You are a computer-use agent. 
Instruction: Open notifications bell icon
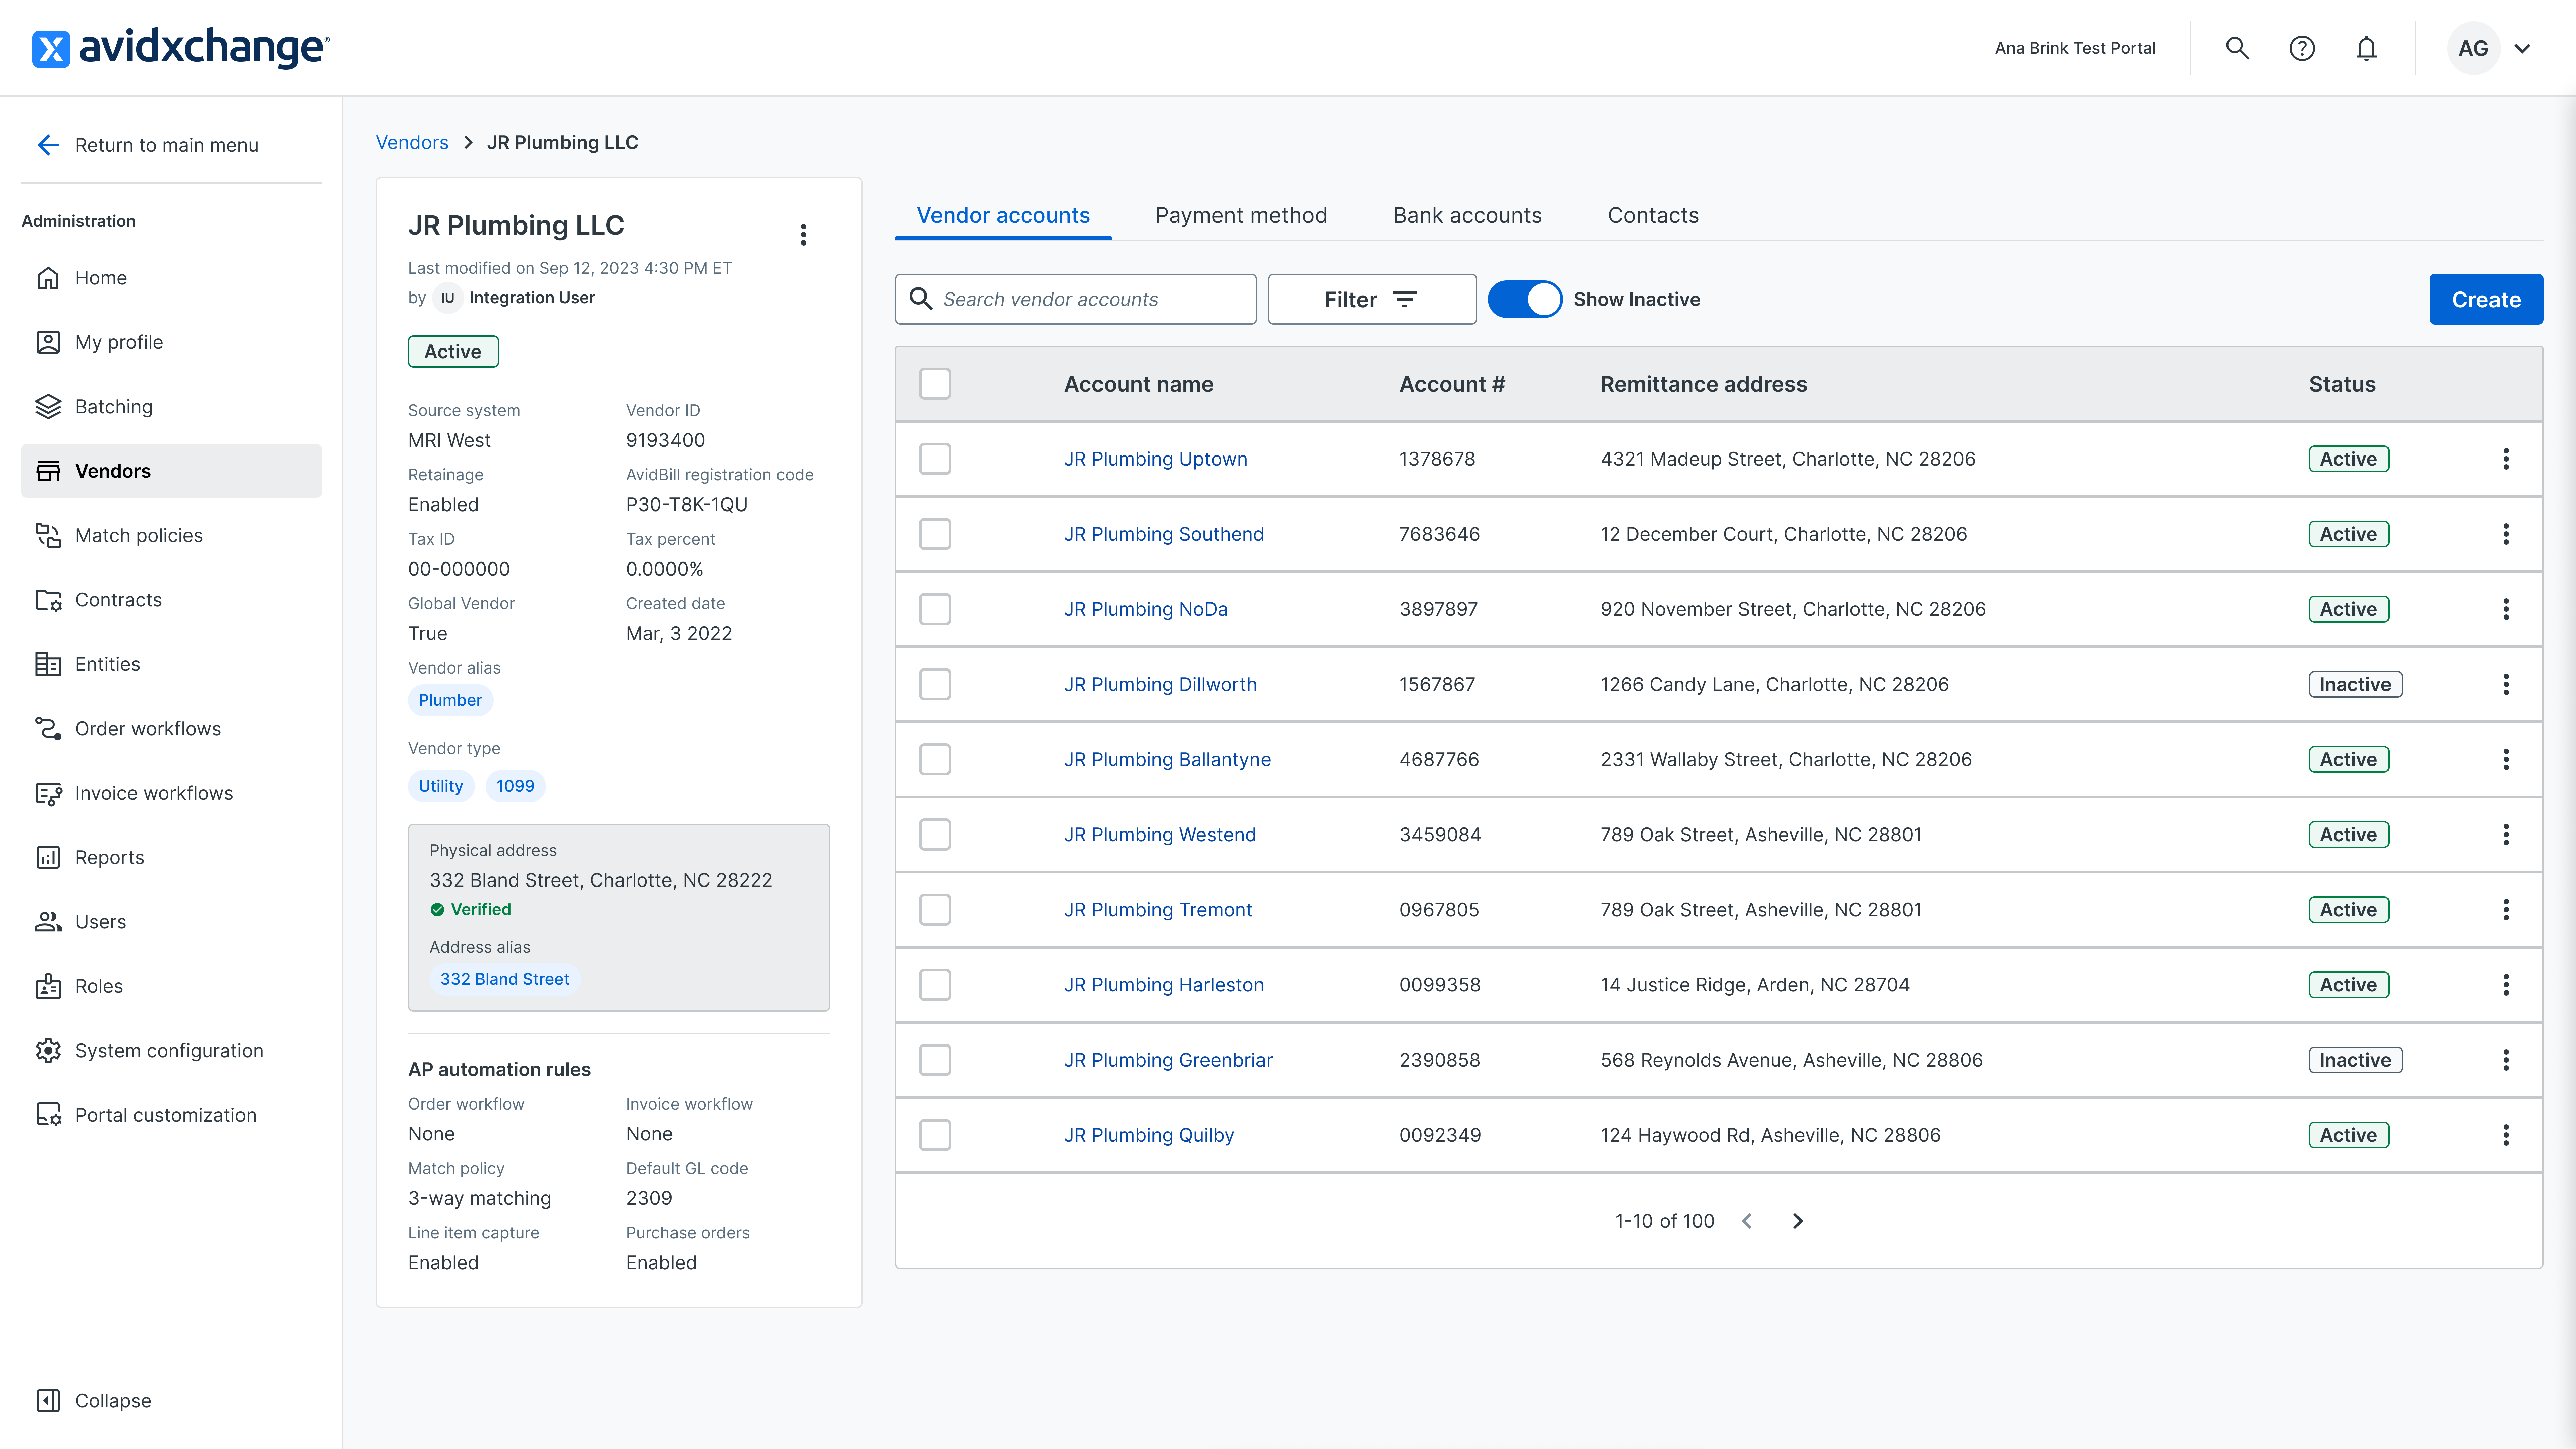2366,48
